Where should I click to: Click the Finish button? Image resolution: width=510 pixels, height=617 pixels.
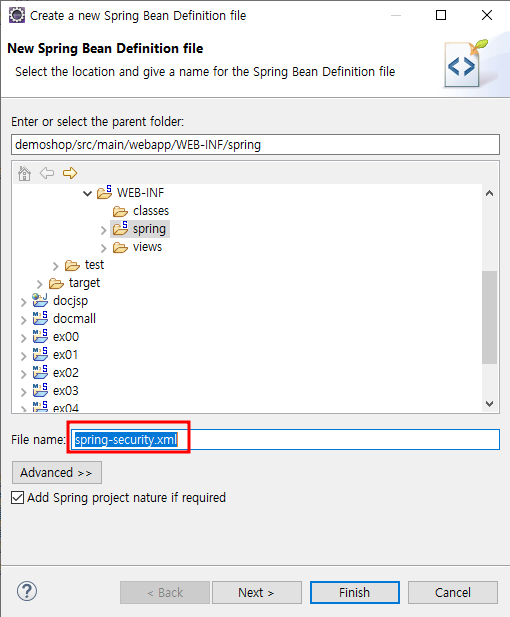(x=355, y=592)
